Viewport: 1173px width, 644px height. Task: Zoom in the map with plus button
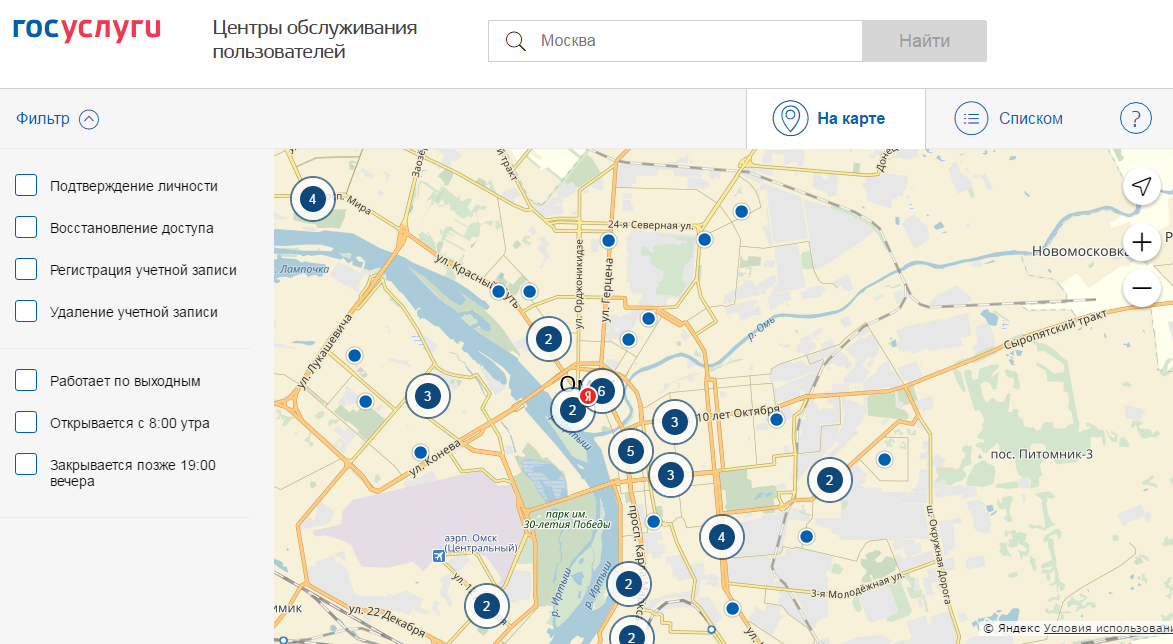point(1141,241)
